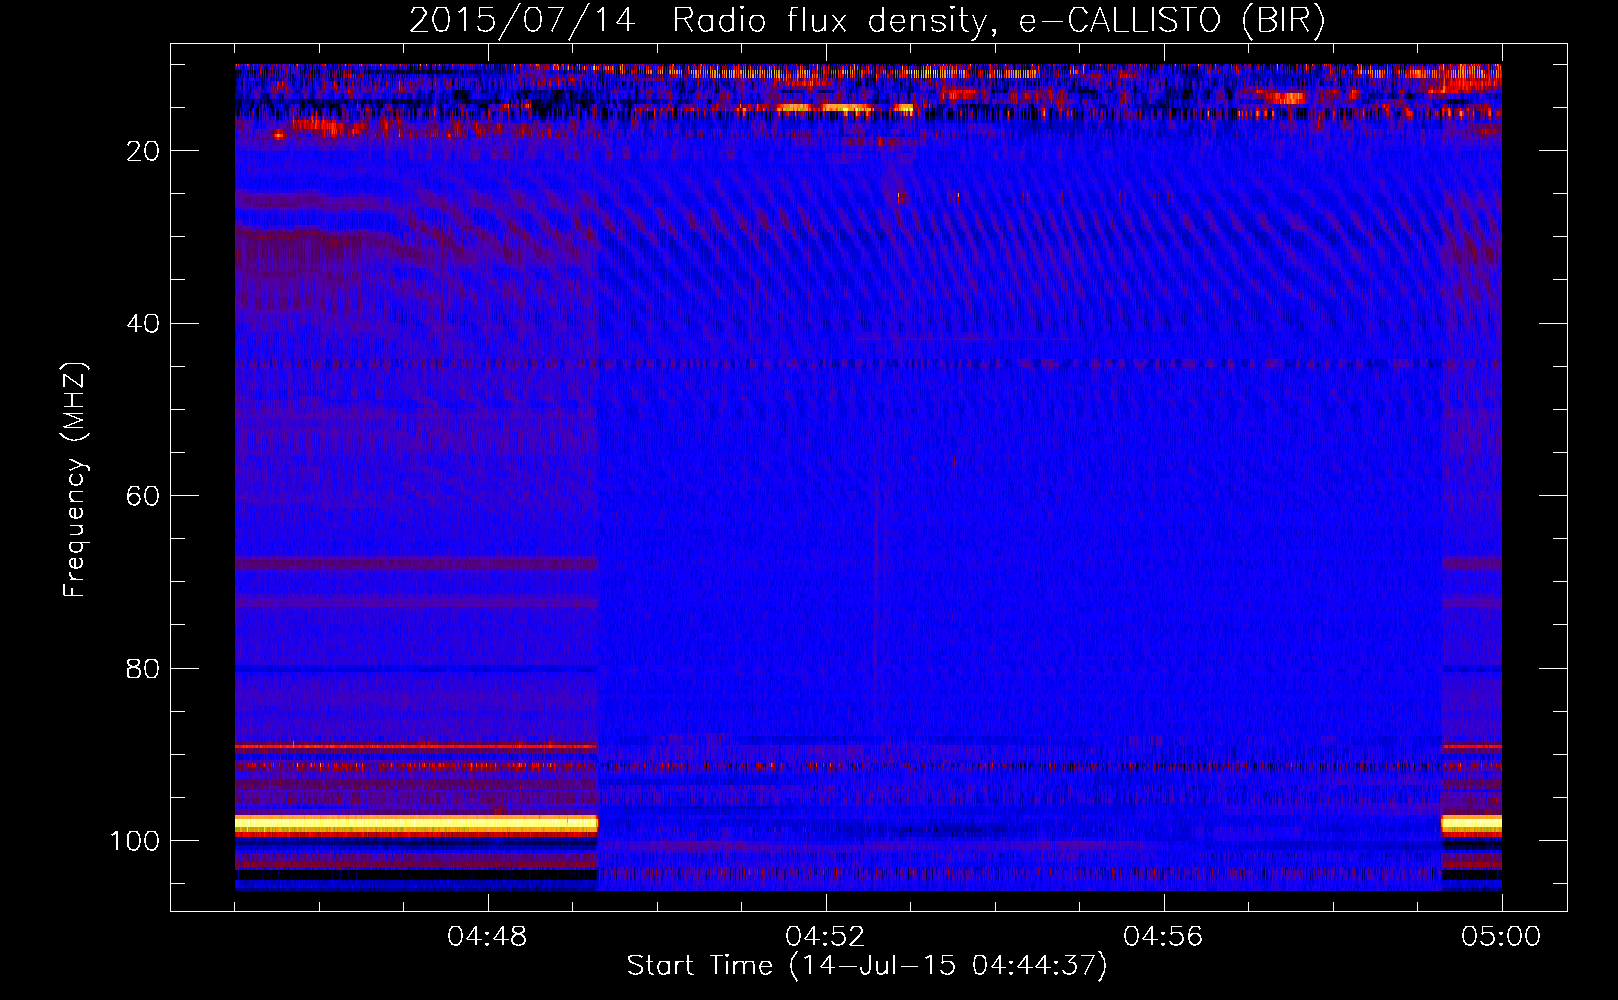Click the Start Time axis label
This screenshot has width=1618, height=1000.
867,966
